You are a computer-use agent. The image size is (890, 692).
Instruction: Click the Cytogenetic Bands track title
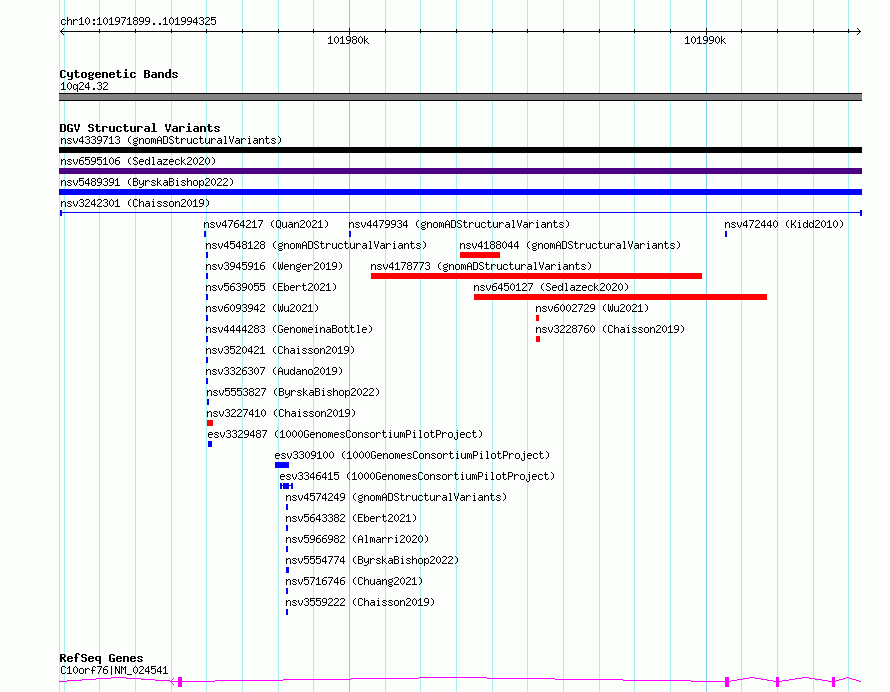click(x=119, y=74)
